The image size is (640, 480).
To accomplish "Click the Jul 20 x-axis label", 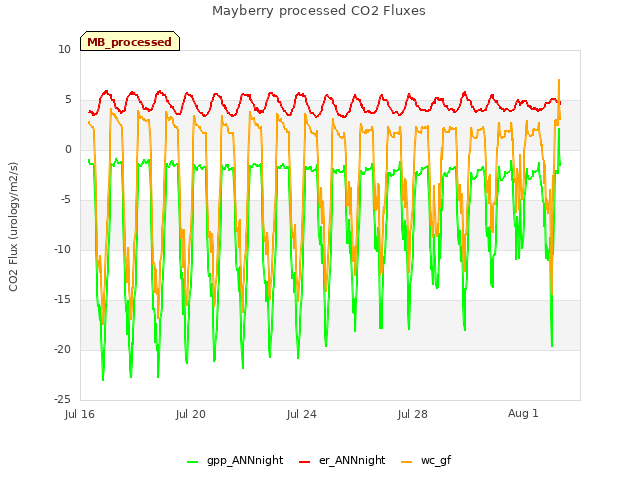I will [x=191, y=414].
